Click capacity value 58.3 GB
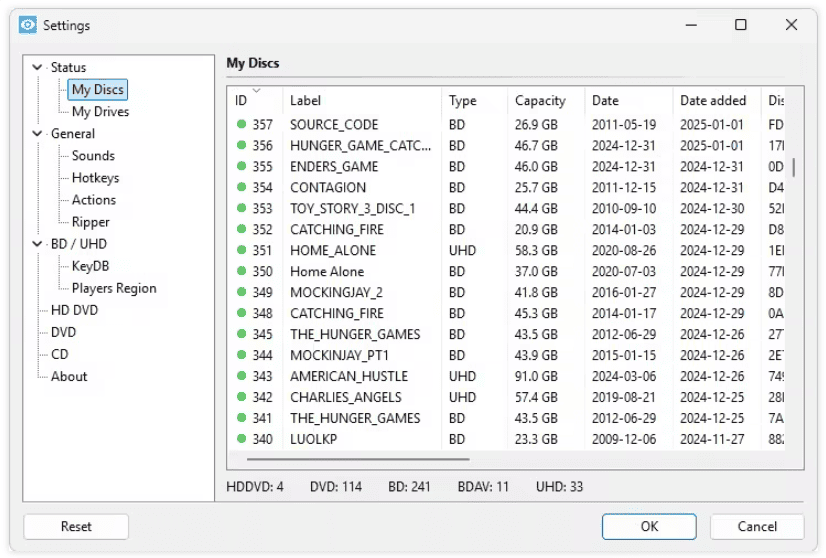Viewport: 826px width, 558px height. pyautogui.click(x=536, y=250)
